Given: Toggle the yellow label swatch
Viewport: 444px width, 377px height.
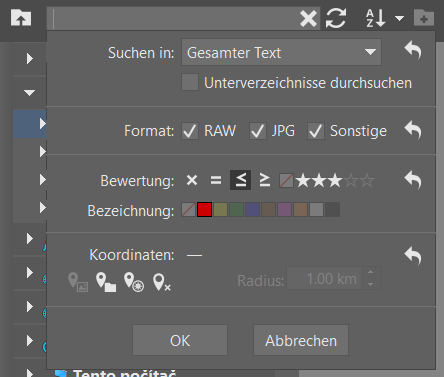Looking at the screenshot, I should [220, 210].
